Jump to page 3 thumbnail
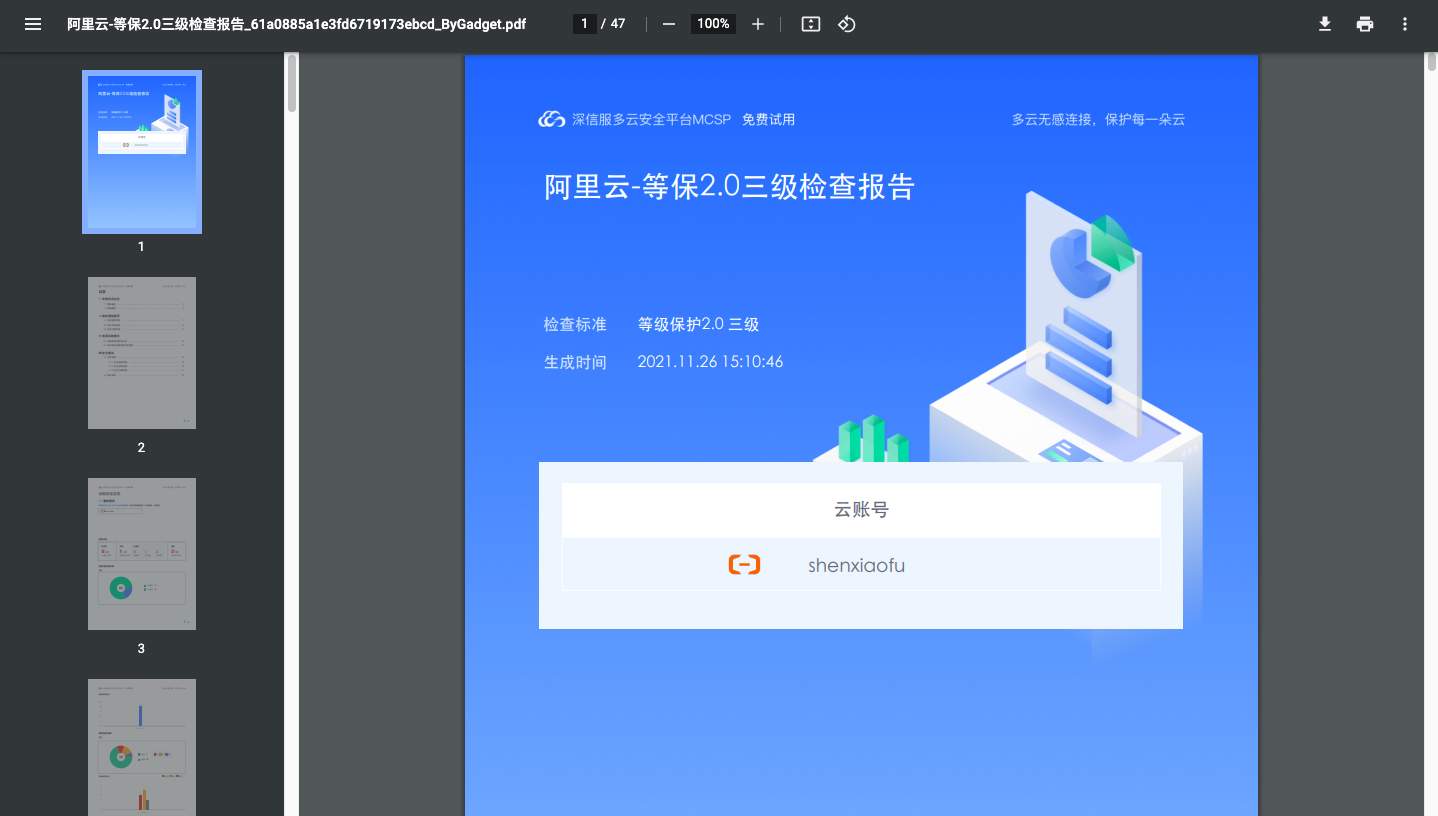This screenshot has height=816, width=1438. [x=142, y=554]
